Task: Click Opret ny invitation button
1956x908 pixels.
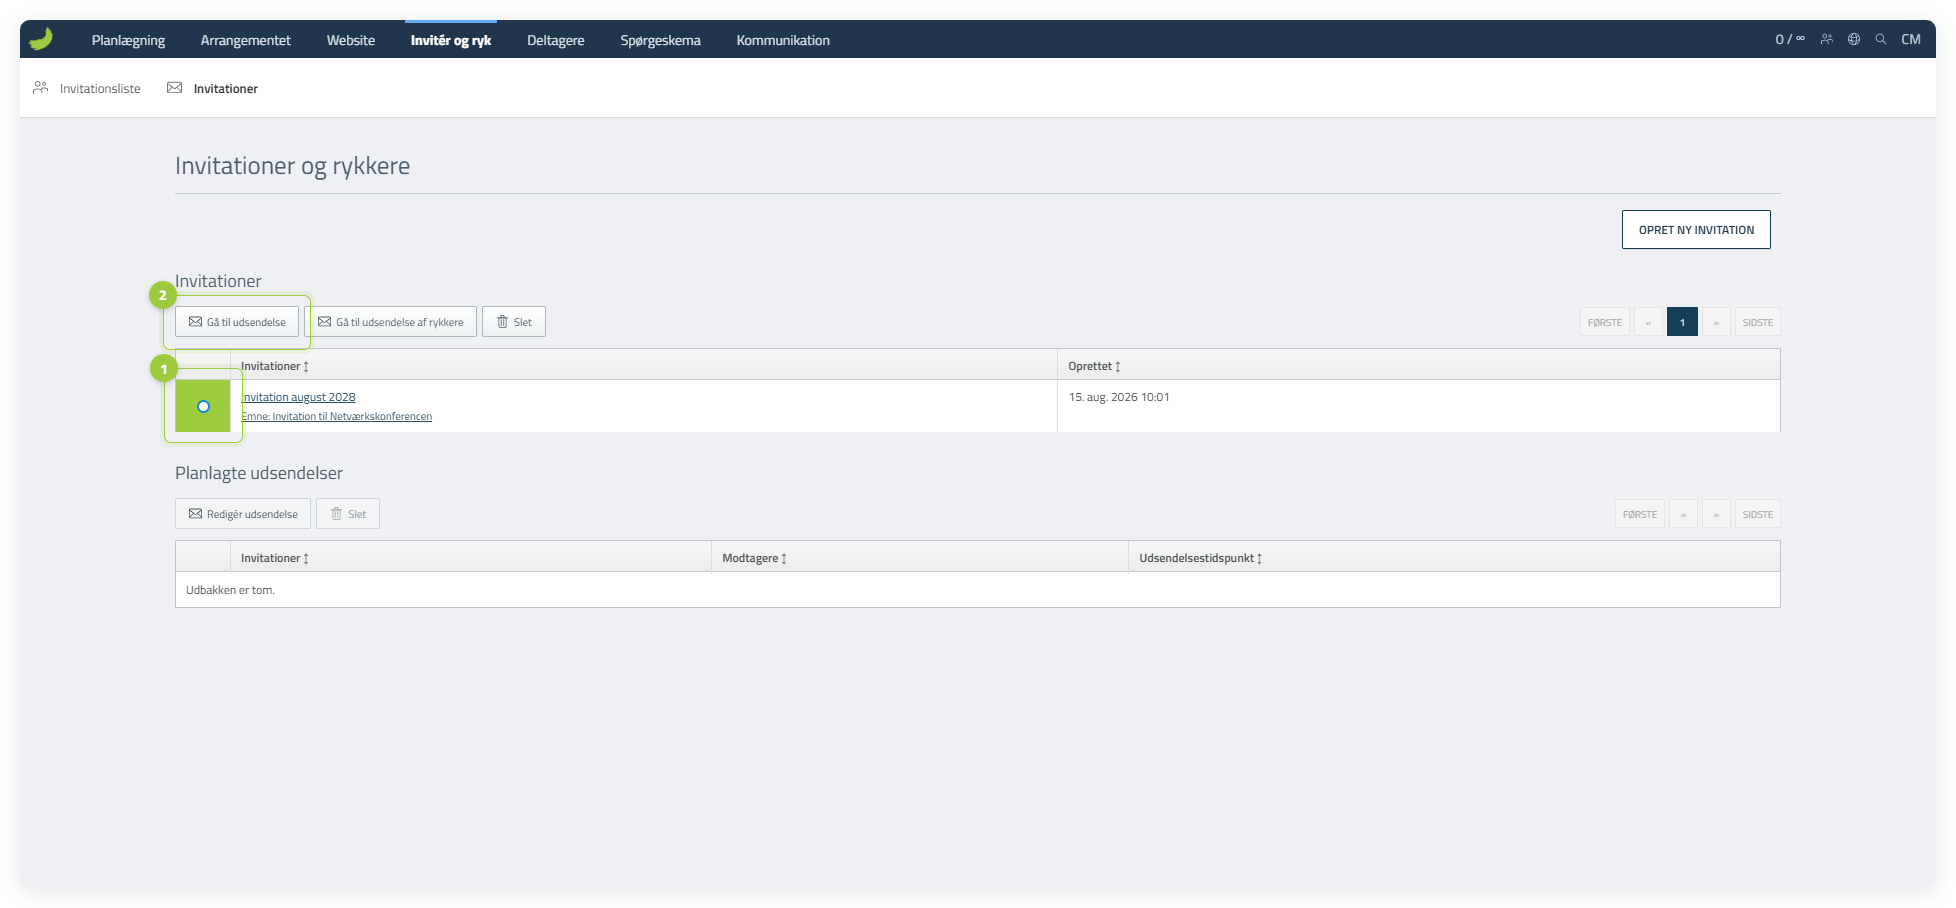Action: [x=1696, y=229]
